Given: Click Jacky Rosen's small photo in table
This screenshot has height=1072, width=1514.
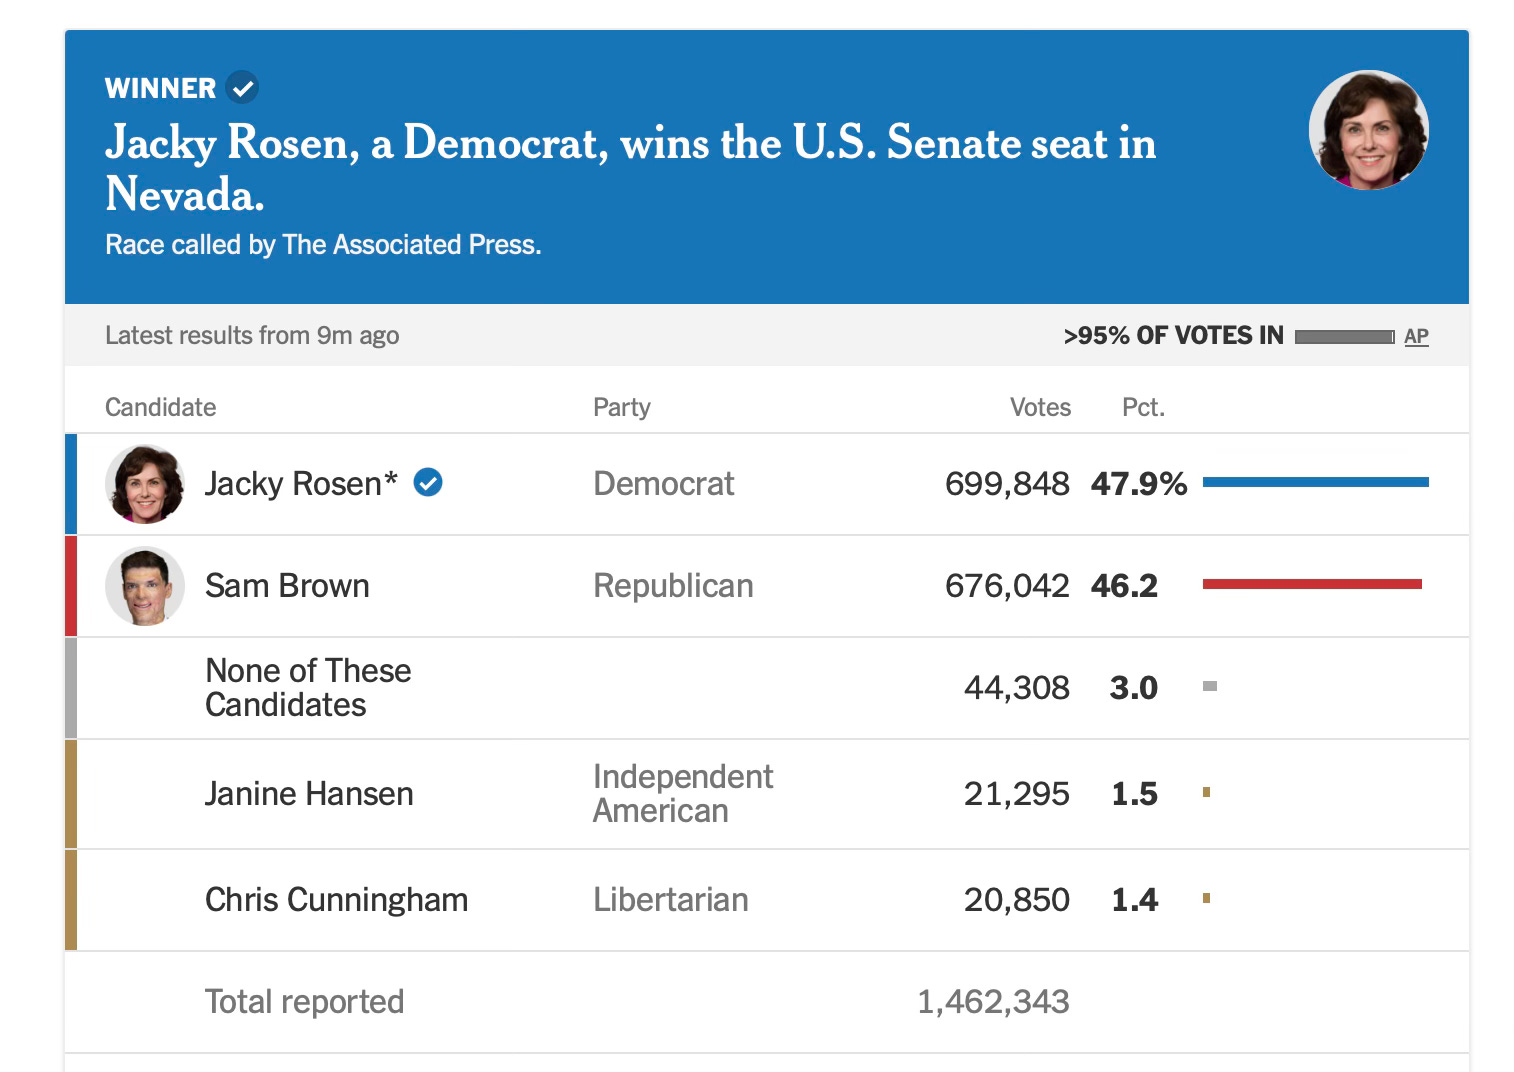Looking at the screenshot, I should (145, 484).
